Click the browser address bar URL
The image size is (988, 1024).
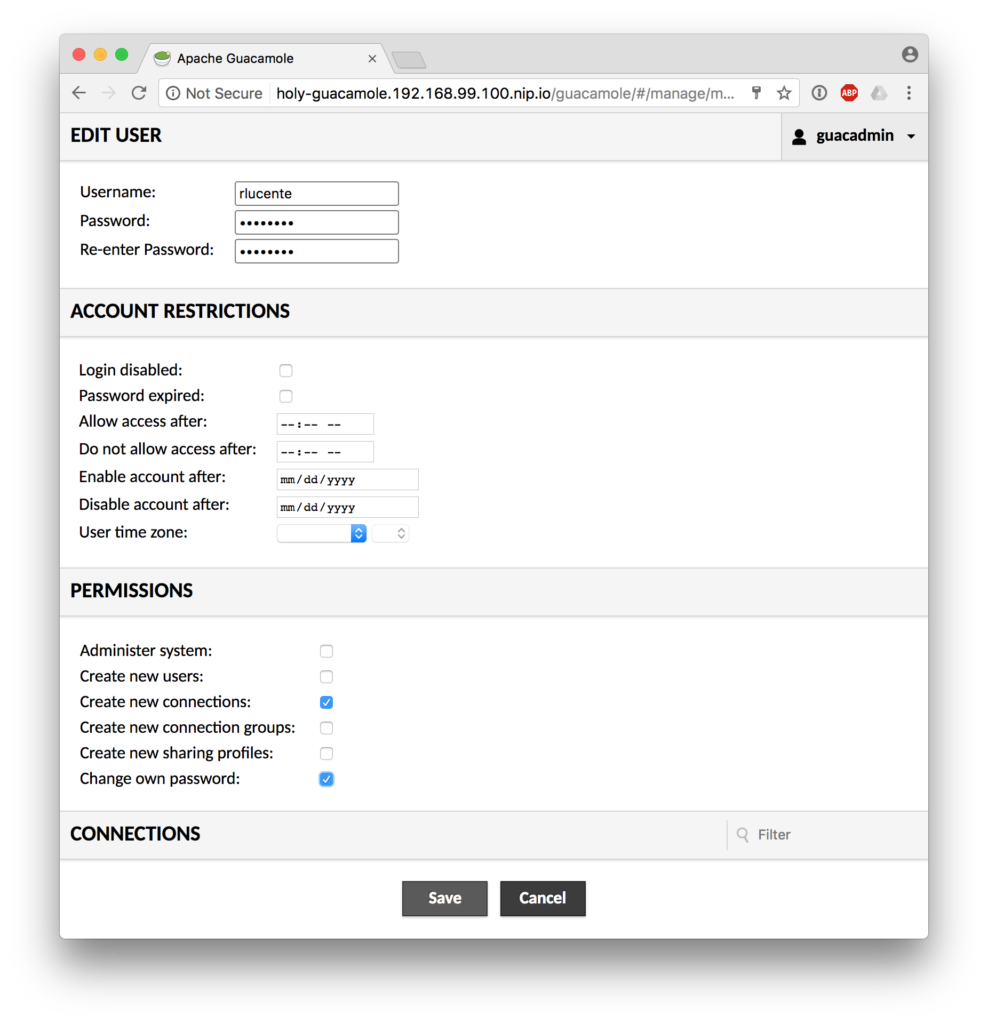[x=505, y=93]
